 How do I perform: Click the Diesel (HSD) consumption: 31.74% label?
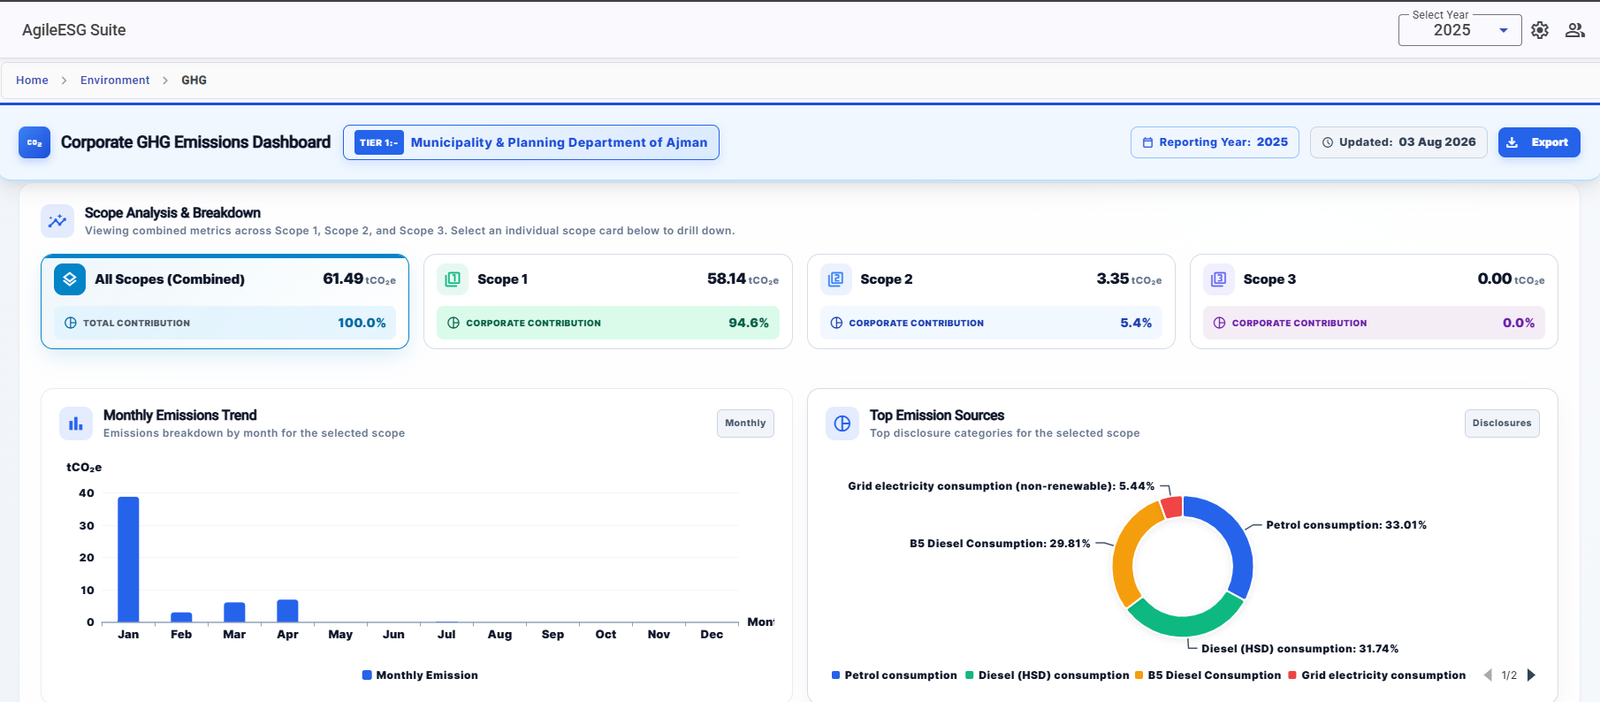point(1300,649)
